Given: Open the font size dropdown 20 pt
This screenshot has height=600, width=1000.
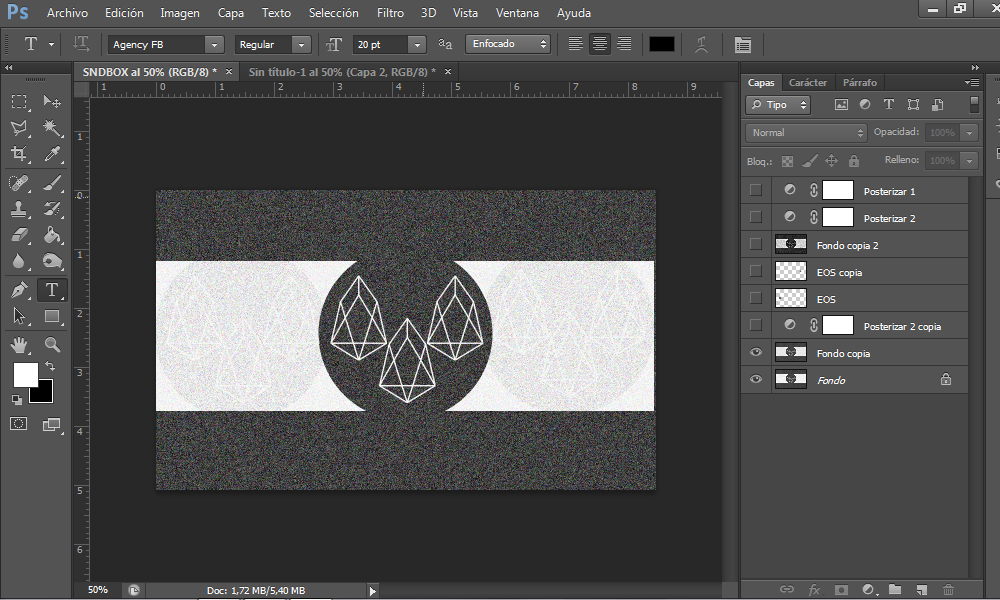Looking at the screenshot, I should point(417,45).
